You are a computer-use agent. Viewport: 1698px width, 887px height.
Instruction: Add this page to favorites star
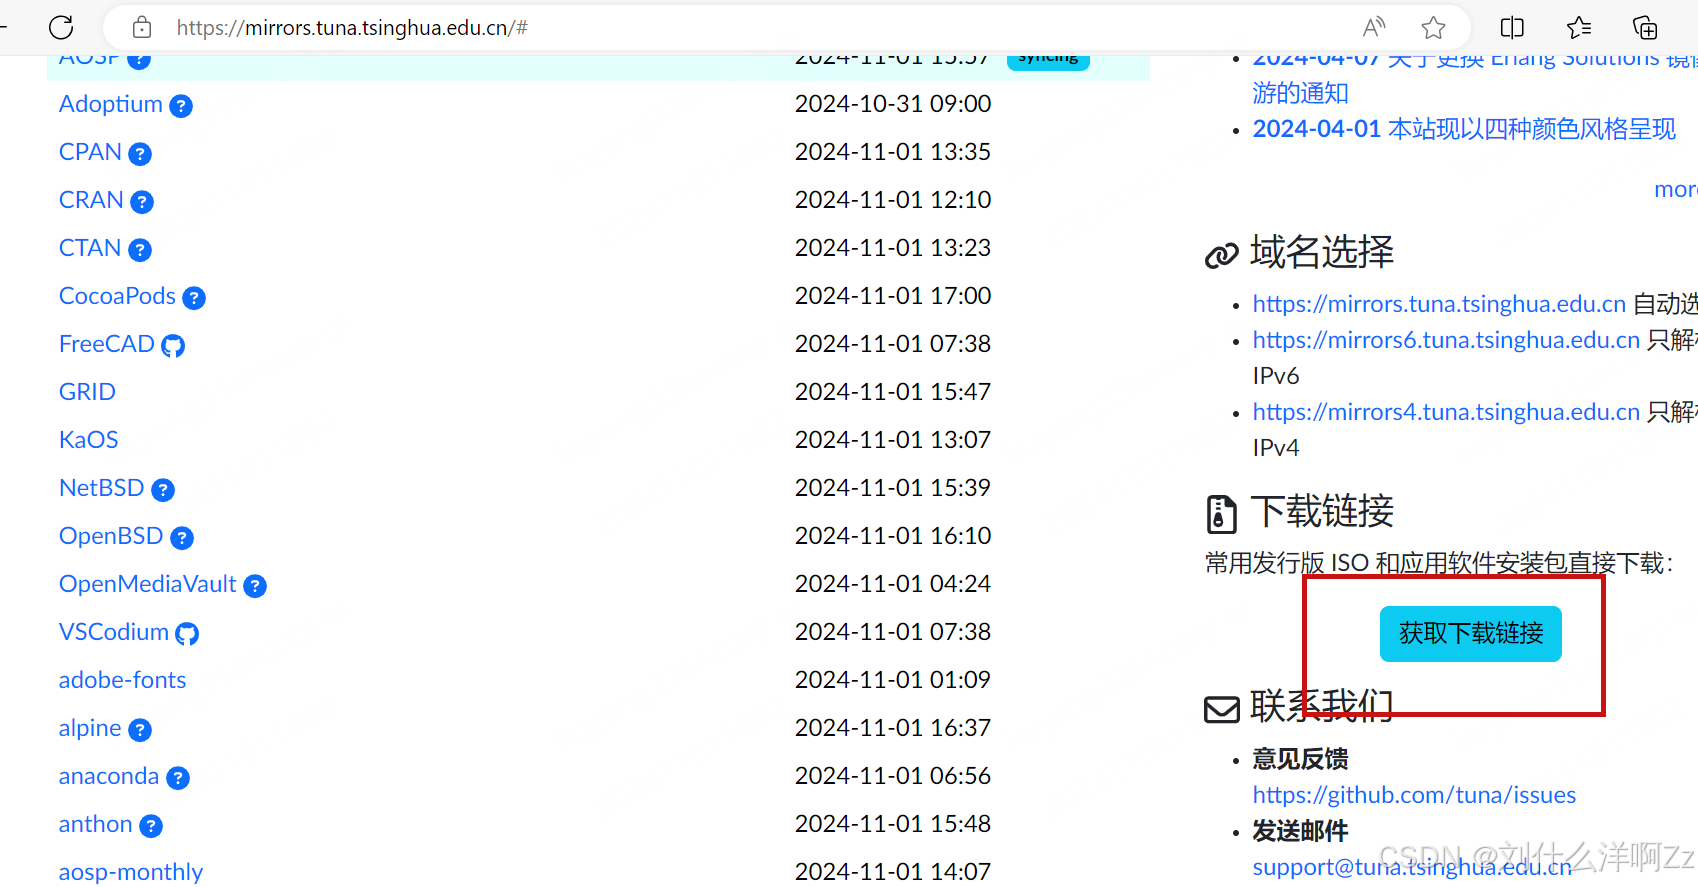pyautogui.click(x=1433, y=28)
